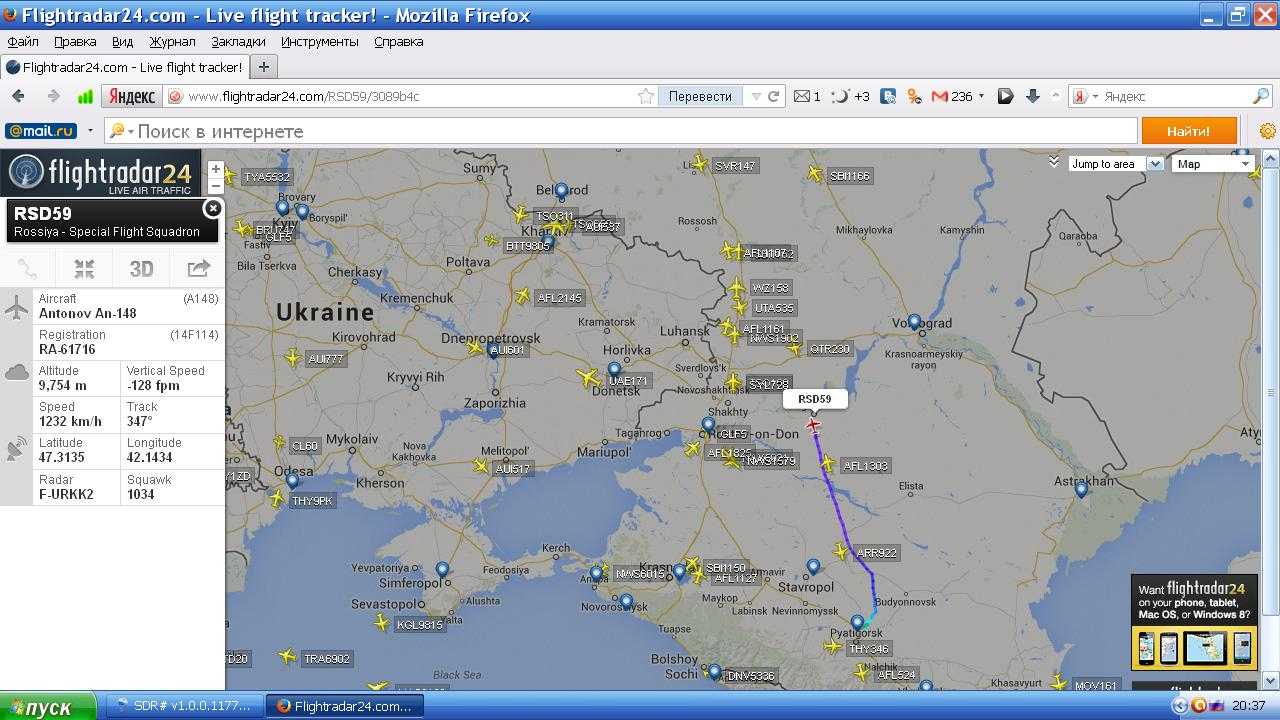Click the Volgograd airport marker

914,322
